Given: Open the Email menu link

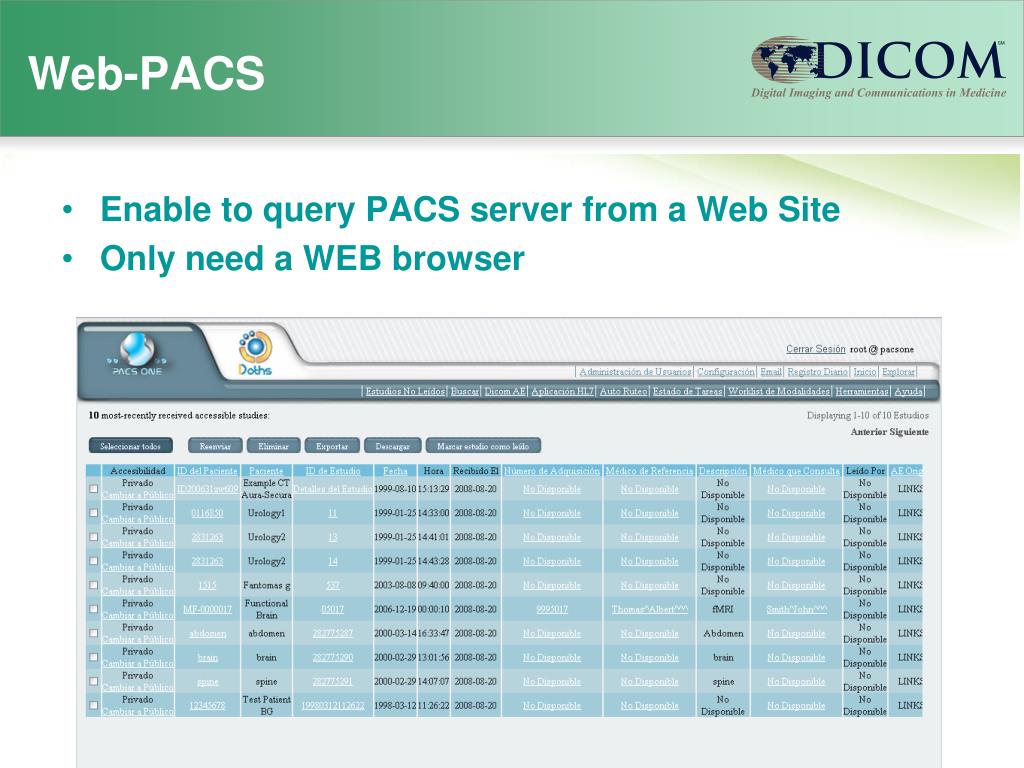Looking at the screenshot, I should [x=771, y=372].
